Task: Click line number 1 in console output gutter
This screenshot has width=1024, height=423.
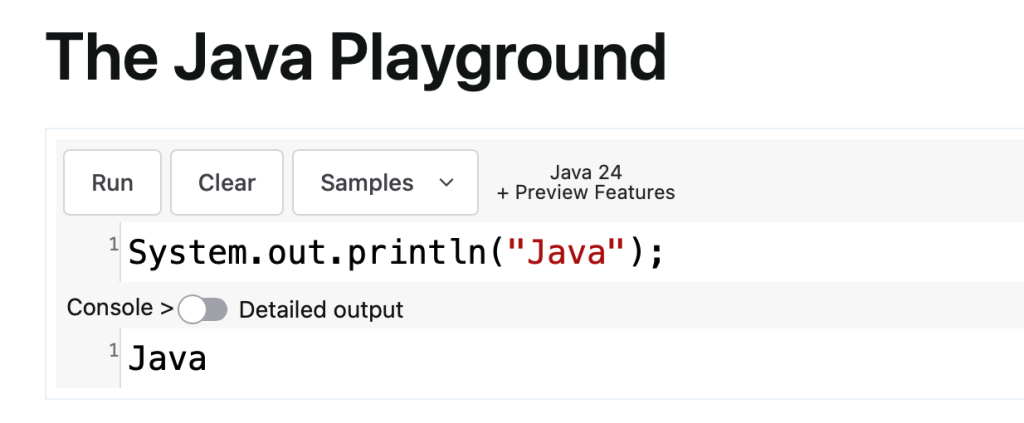Action: pos(113,349)
